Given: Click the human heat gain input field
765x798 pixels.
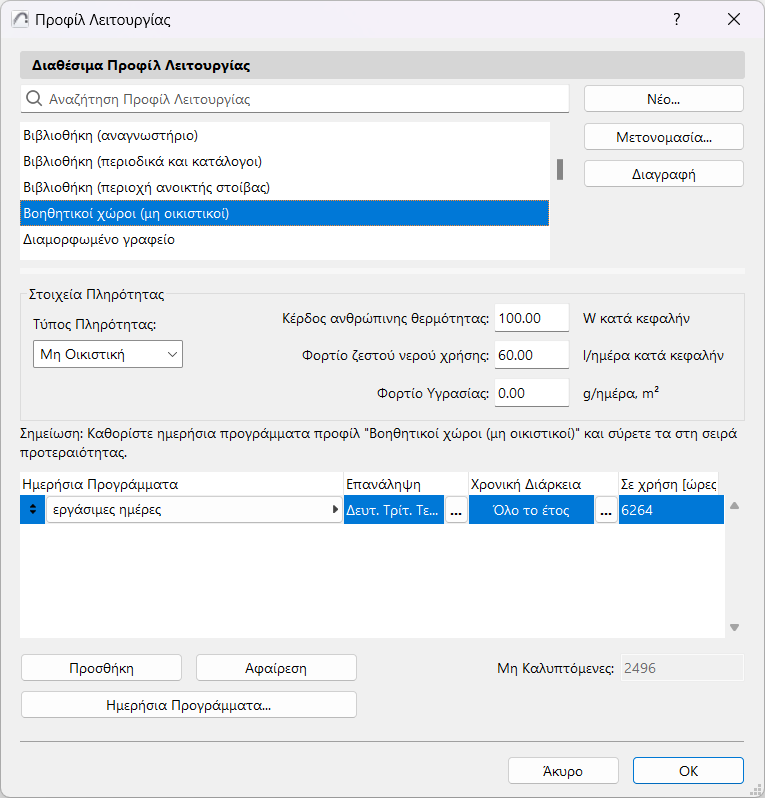Looking at the screenshot, I should click(531, 318).
